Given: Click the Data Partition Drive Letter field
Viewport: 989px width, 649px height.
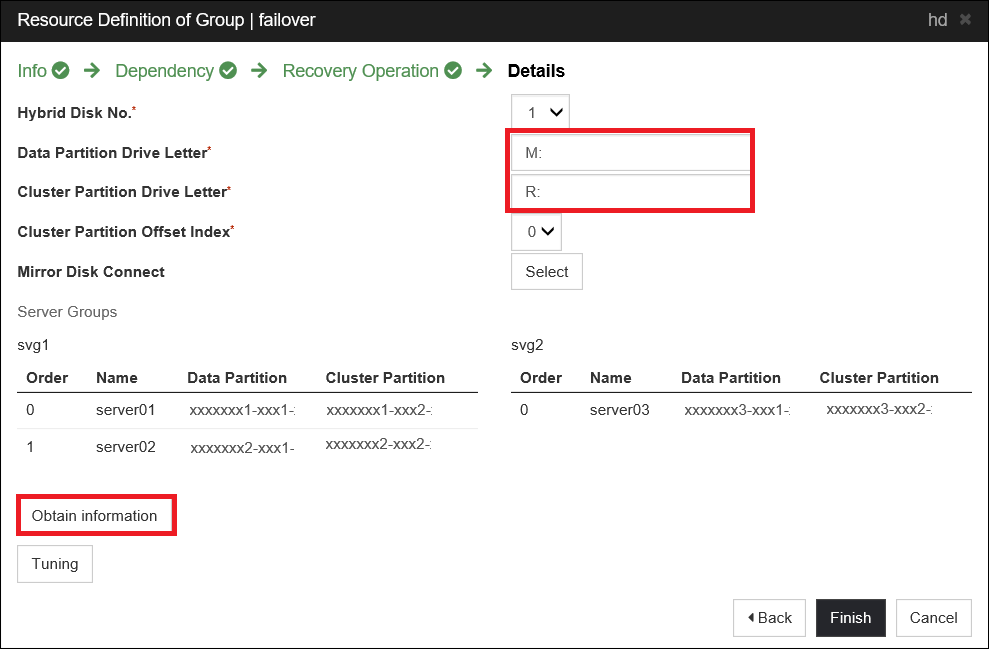Looking at the screenshot, I should point(630,150).
